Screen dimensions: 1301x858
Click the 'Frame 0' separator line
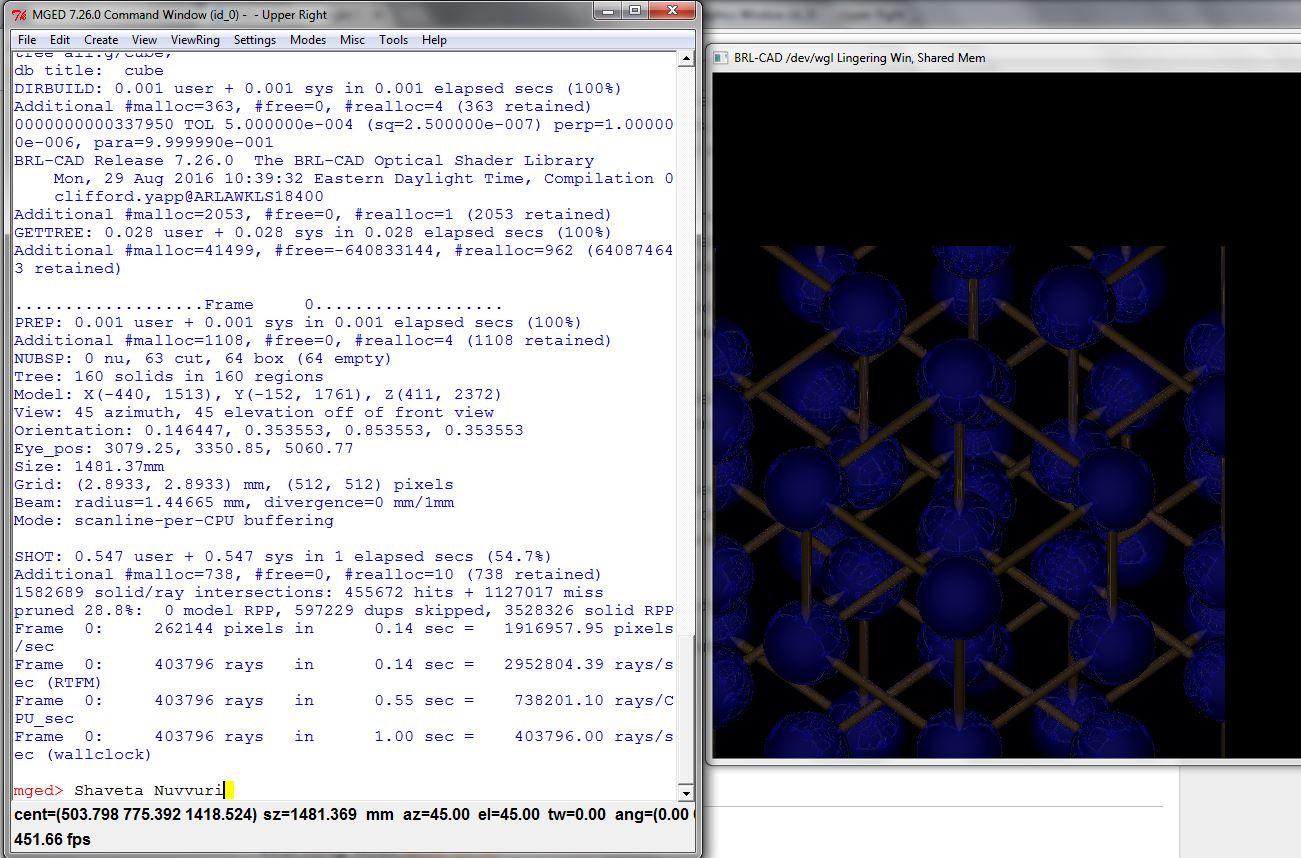[258, 305]
